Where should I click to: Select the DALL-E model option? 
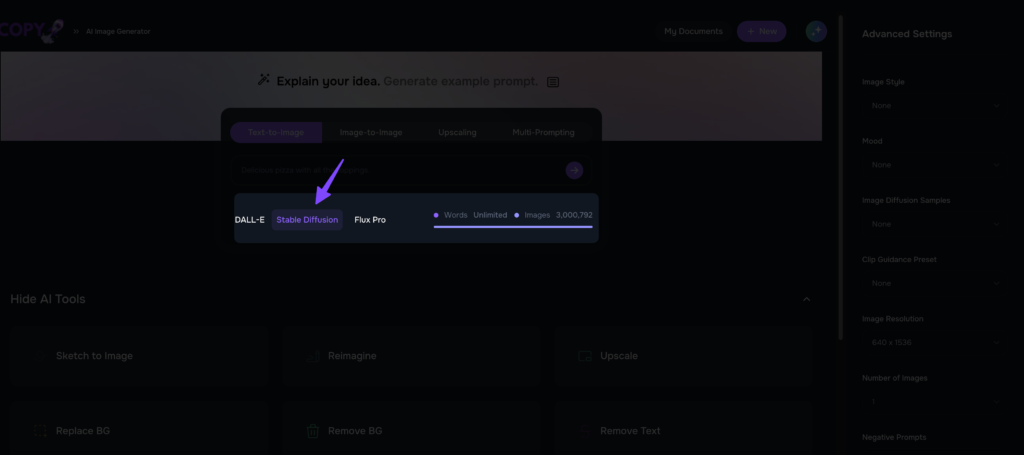click(249, 219)
